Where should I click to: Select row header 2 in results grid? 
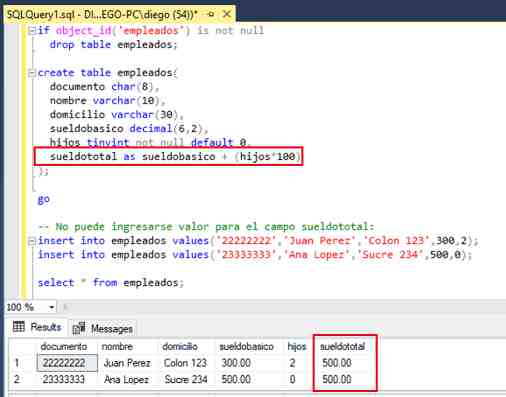(x=17, y=379)
